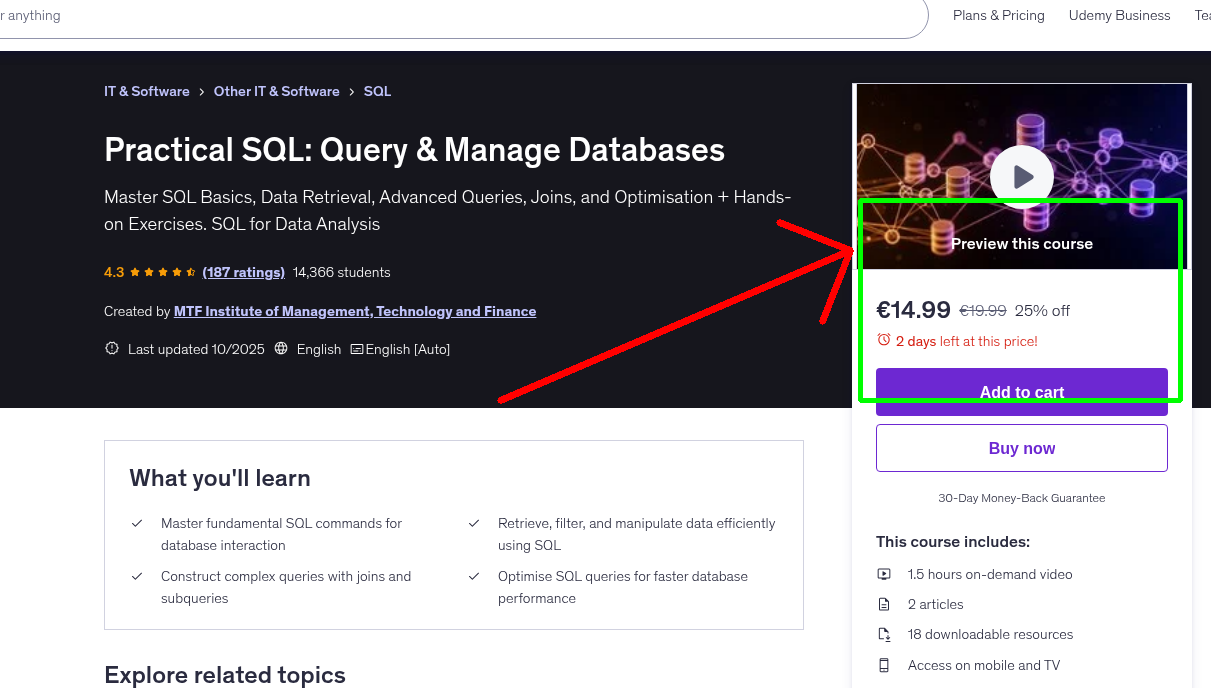The height and width of the screenshot is (688, 1211).
Task: Click the last-updated clock icon
Action: tap(111, 348)
